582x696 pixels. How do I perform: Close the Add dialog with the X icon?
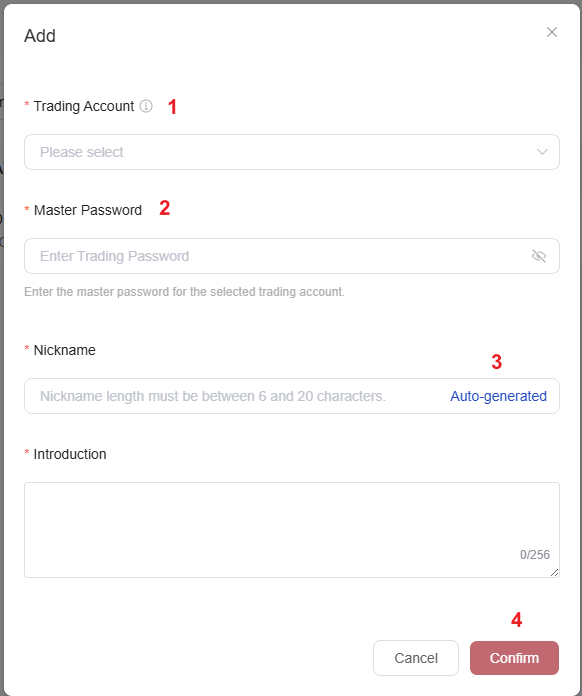(x=552, y=32)
